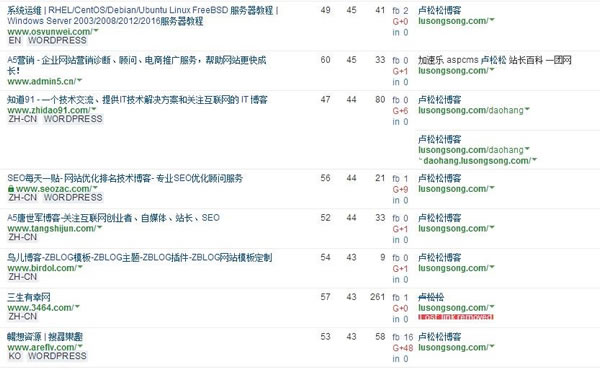Click the G+9 count in the seozac.com row

click(400, 189)
